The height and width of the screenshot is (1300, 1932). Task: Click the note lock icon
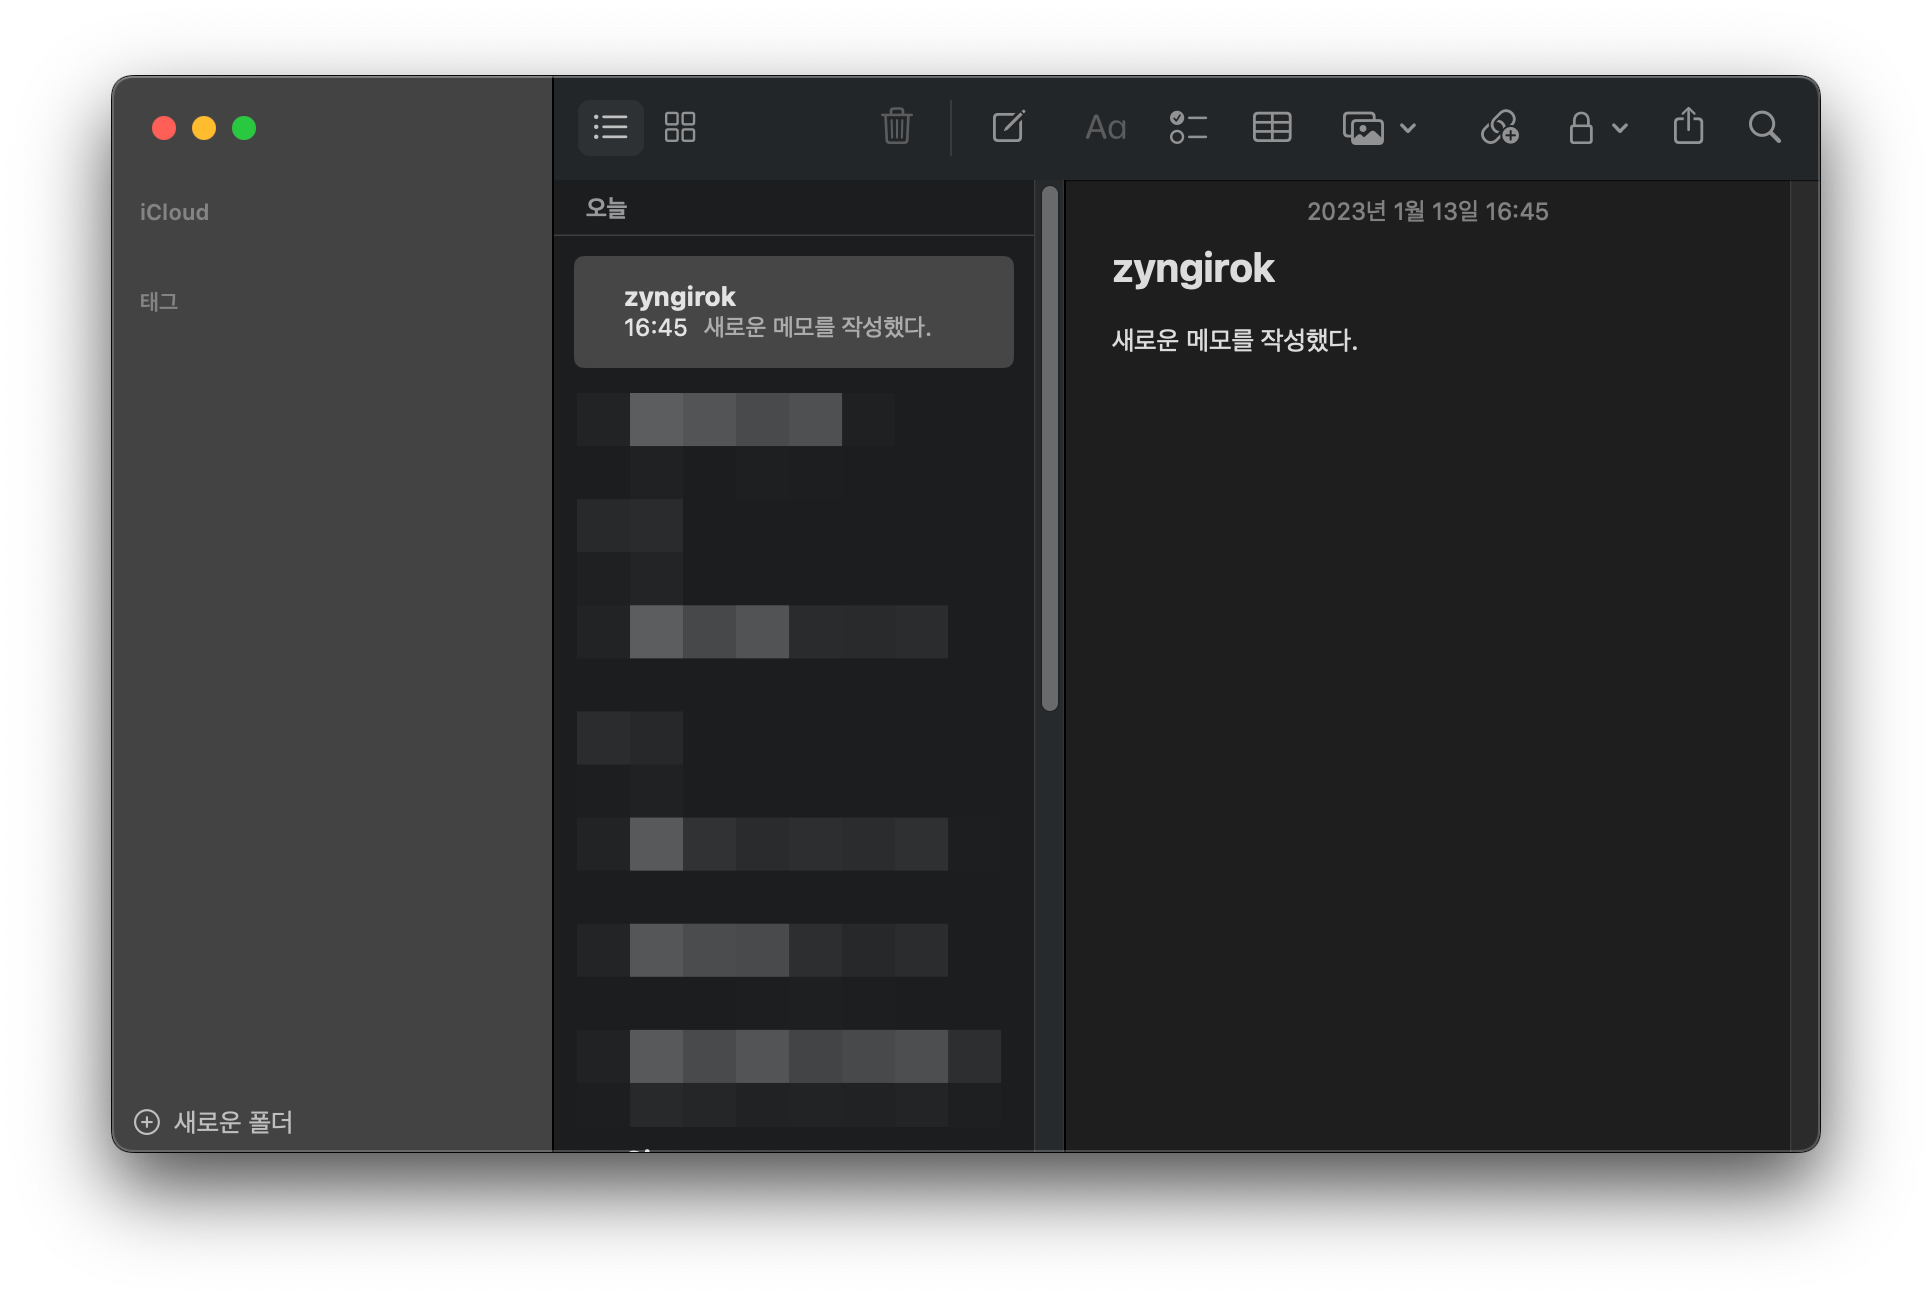[1580, 127]
